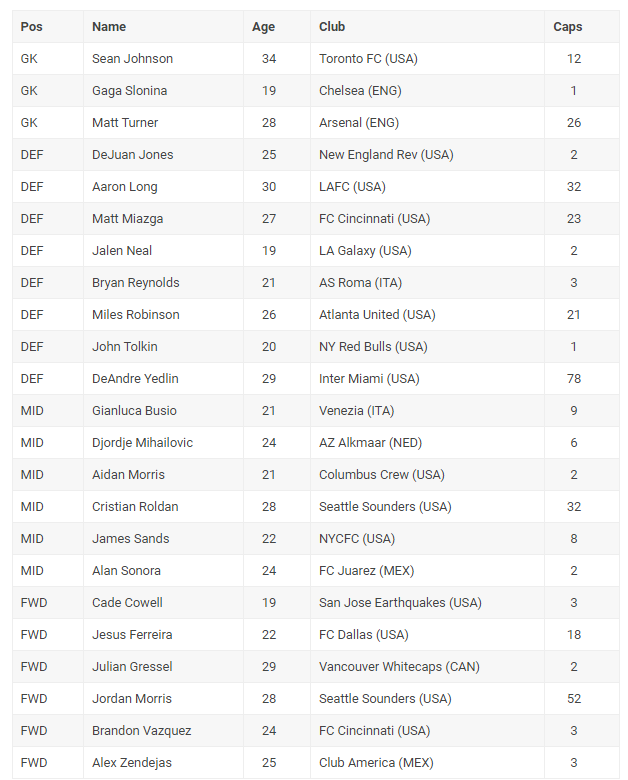Click the Age column header
This screenshot has height=780, width=628.
(263, 27)
